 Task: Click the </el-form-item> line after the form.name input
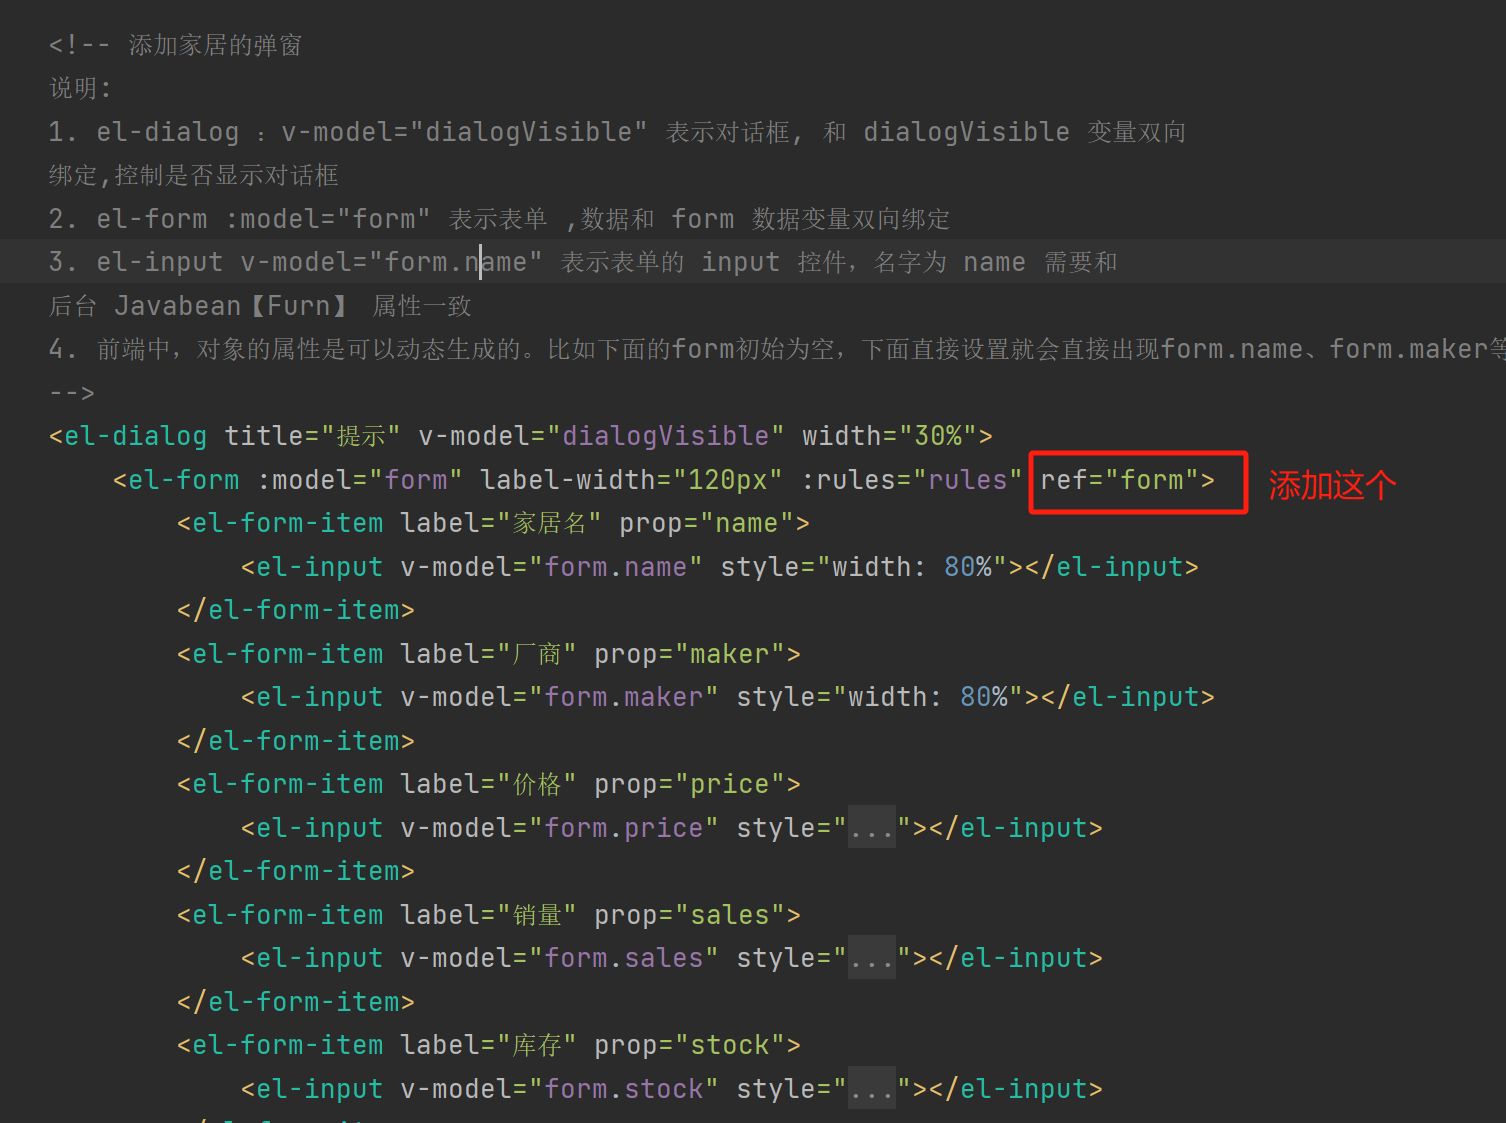[x=296, y=610]
